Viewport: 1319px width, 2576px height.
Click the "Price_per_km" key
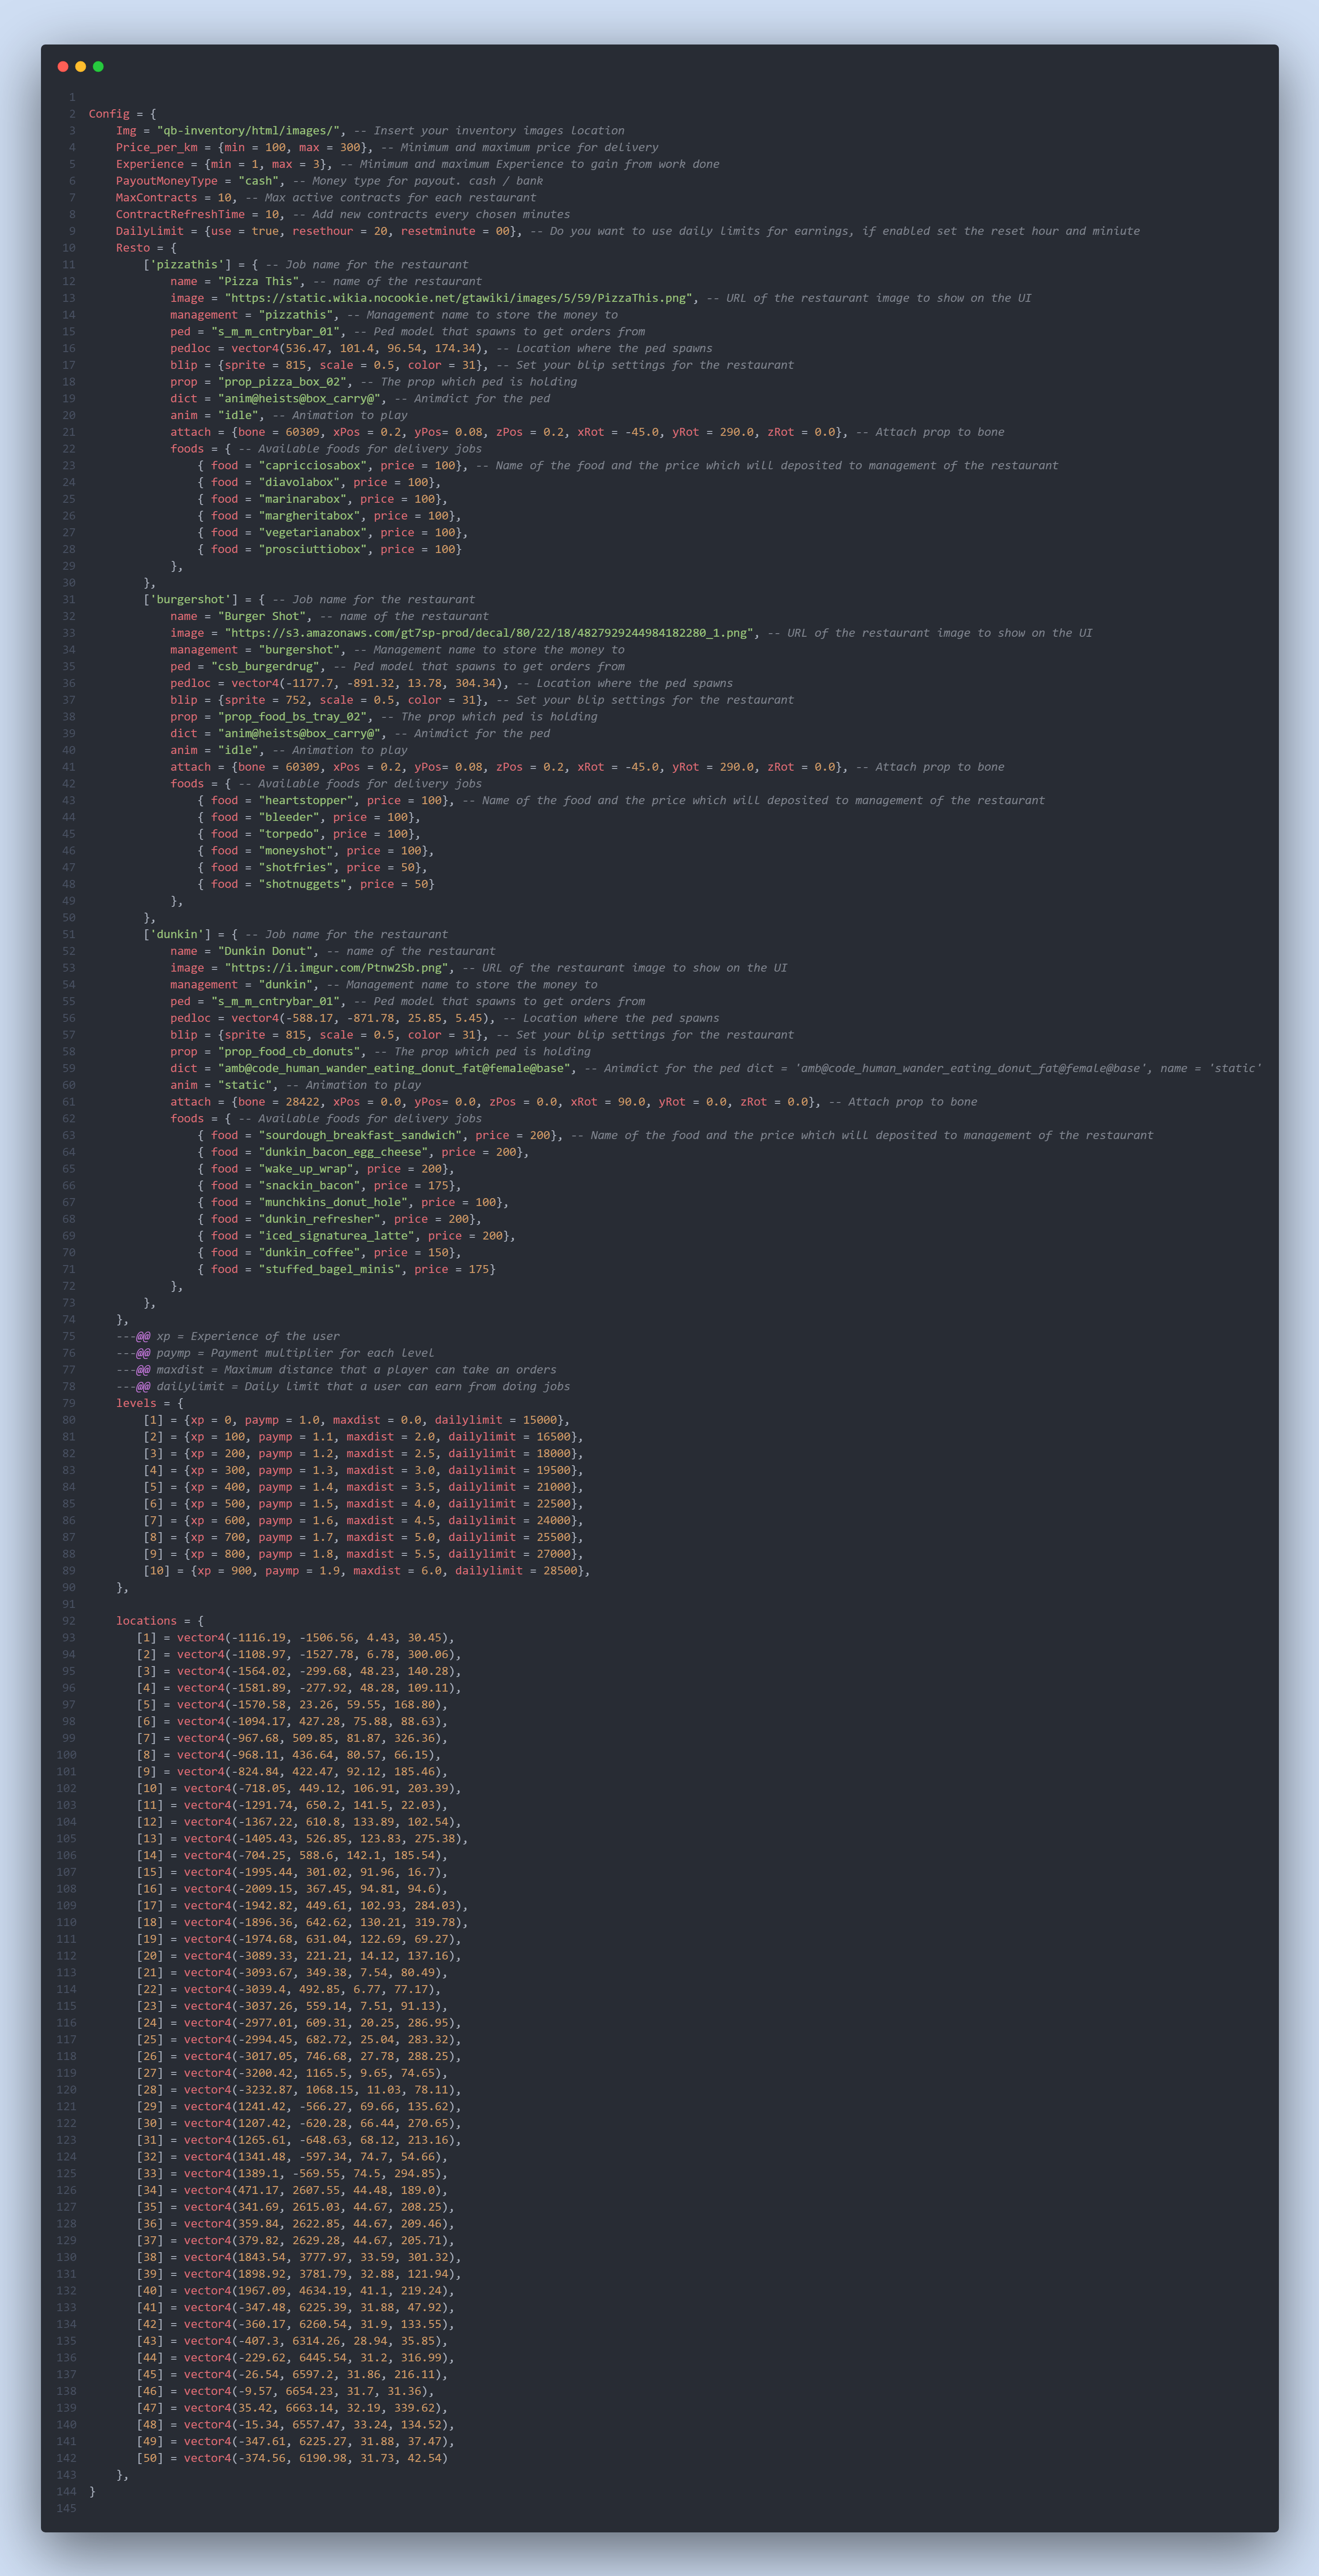click(x=156, y=147)
